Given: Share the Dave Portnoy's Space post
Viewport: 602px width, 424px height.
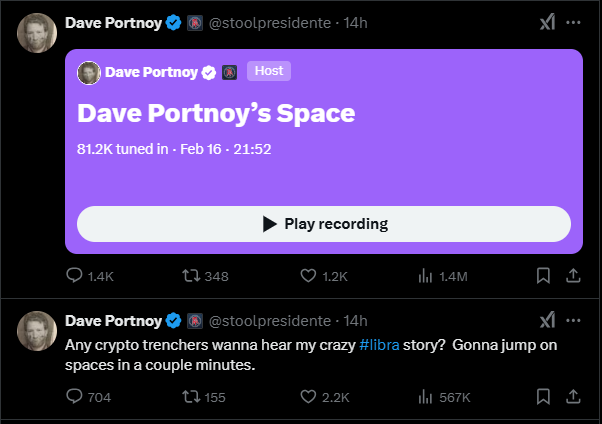Looking at the screenshot, I should [x=573, y=275].
